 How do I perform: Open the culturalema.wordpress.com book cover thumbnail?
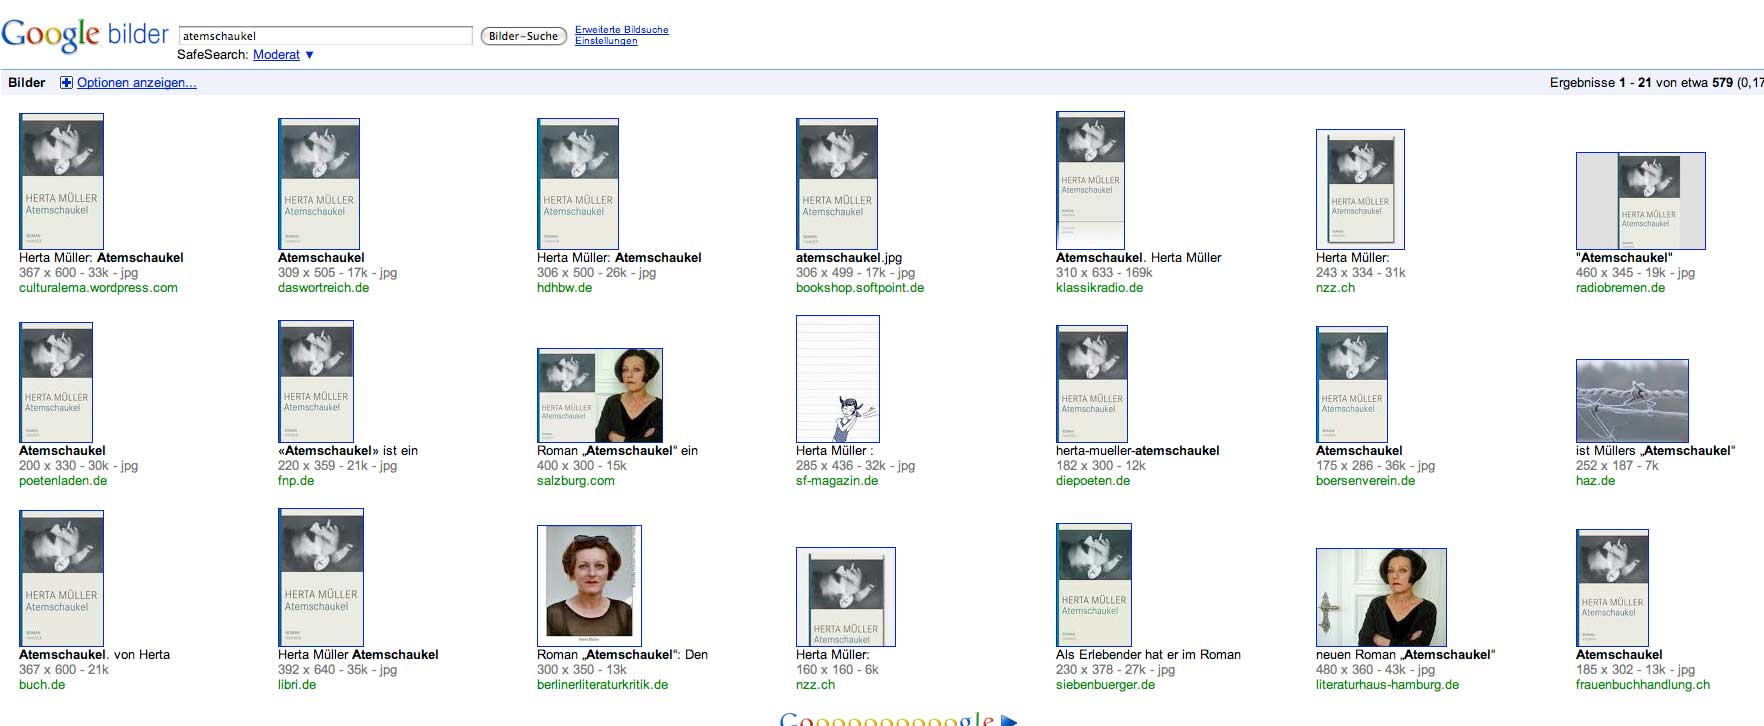click(62, 181)
